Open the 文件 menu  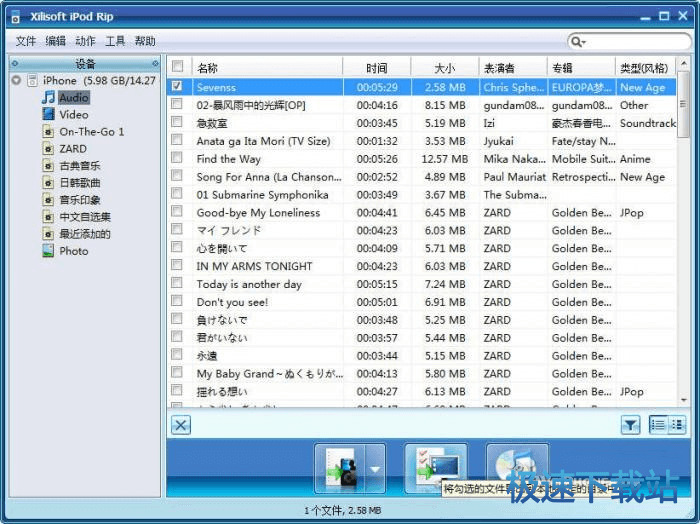25,41
